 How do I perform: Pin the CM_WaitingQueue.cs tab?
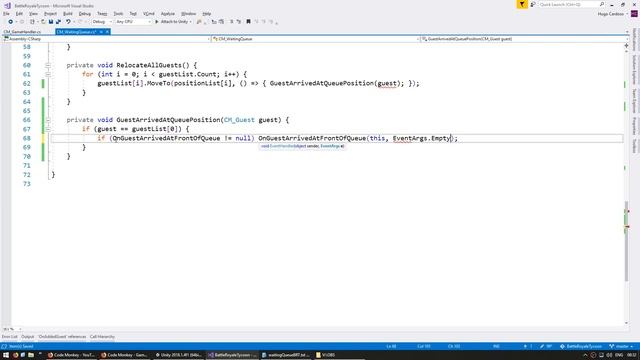coord(101,32)
